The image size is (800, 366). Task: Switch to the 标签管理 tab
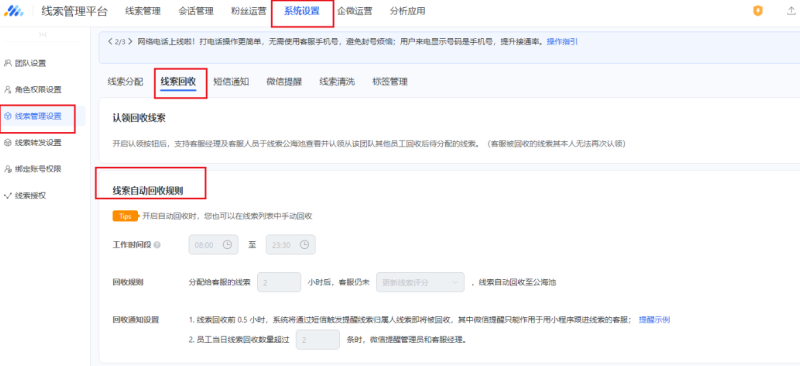(x=390, y=82)
